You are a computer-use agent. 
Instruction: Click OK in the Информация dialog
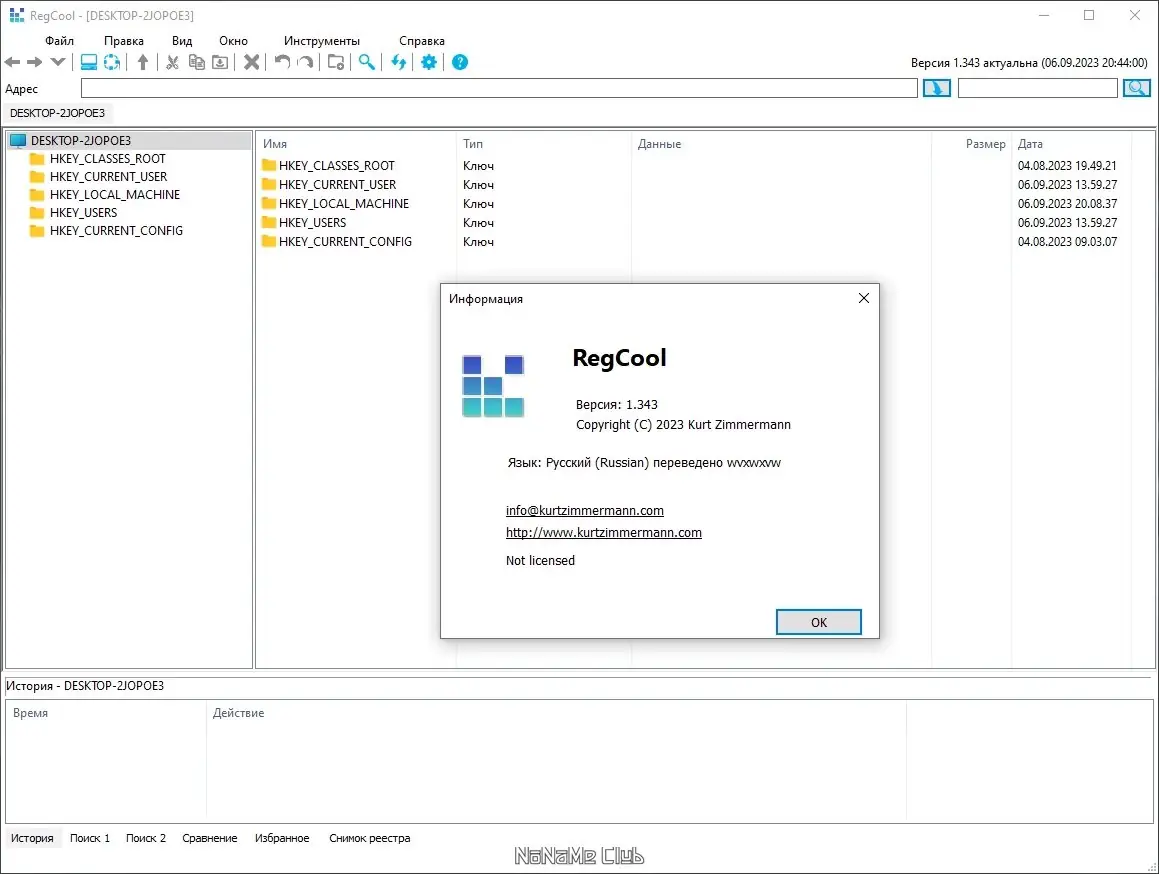pyautogui.click(x=818, y=623)
